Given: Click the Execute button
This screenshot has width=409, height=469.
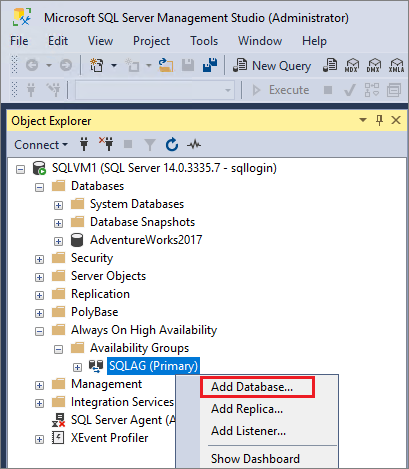Looking at the screenshot, I should (281, 90).
